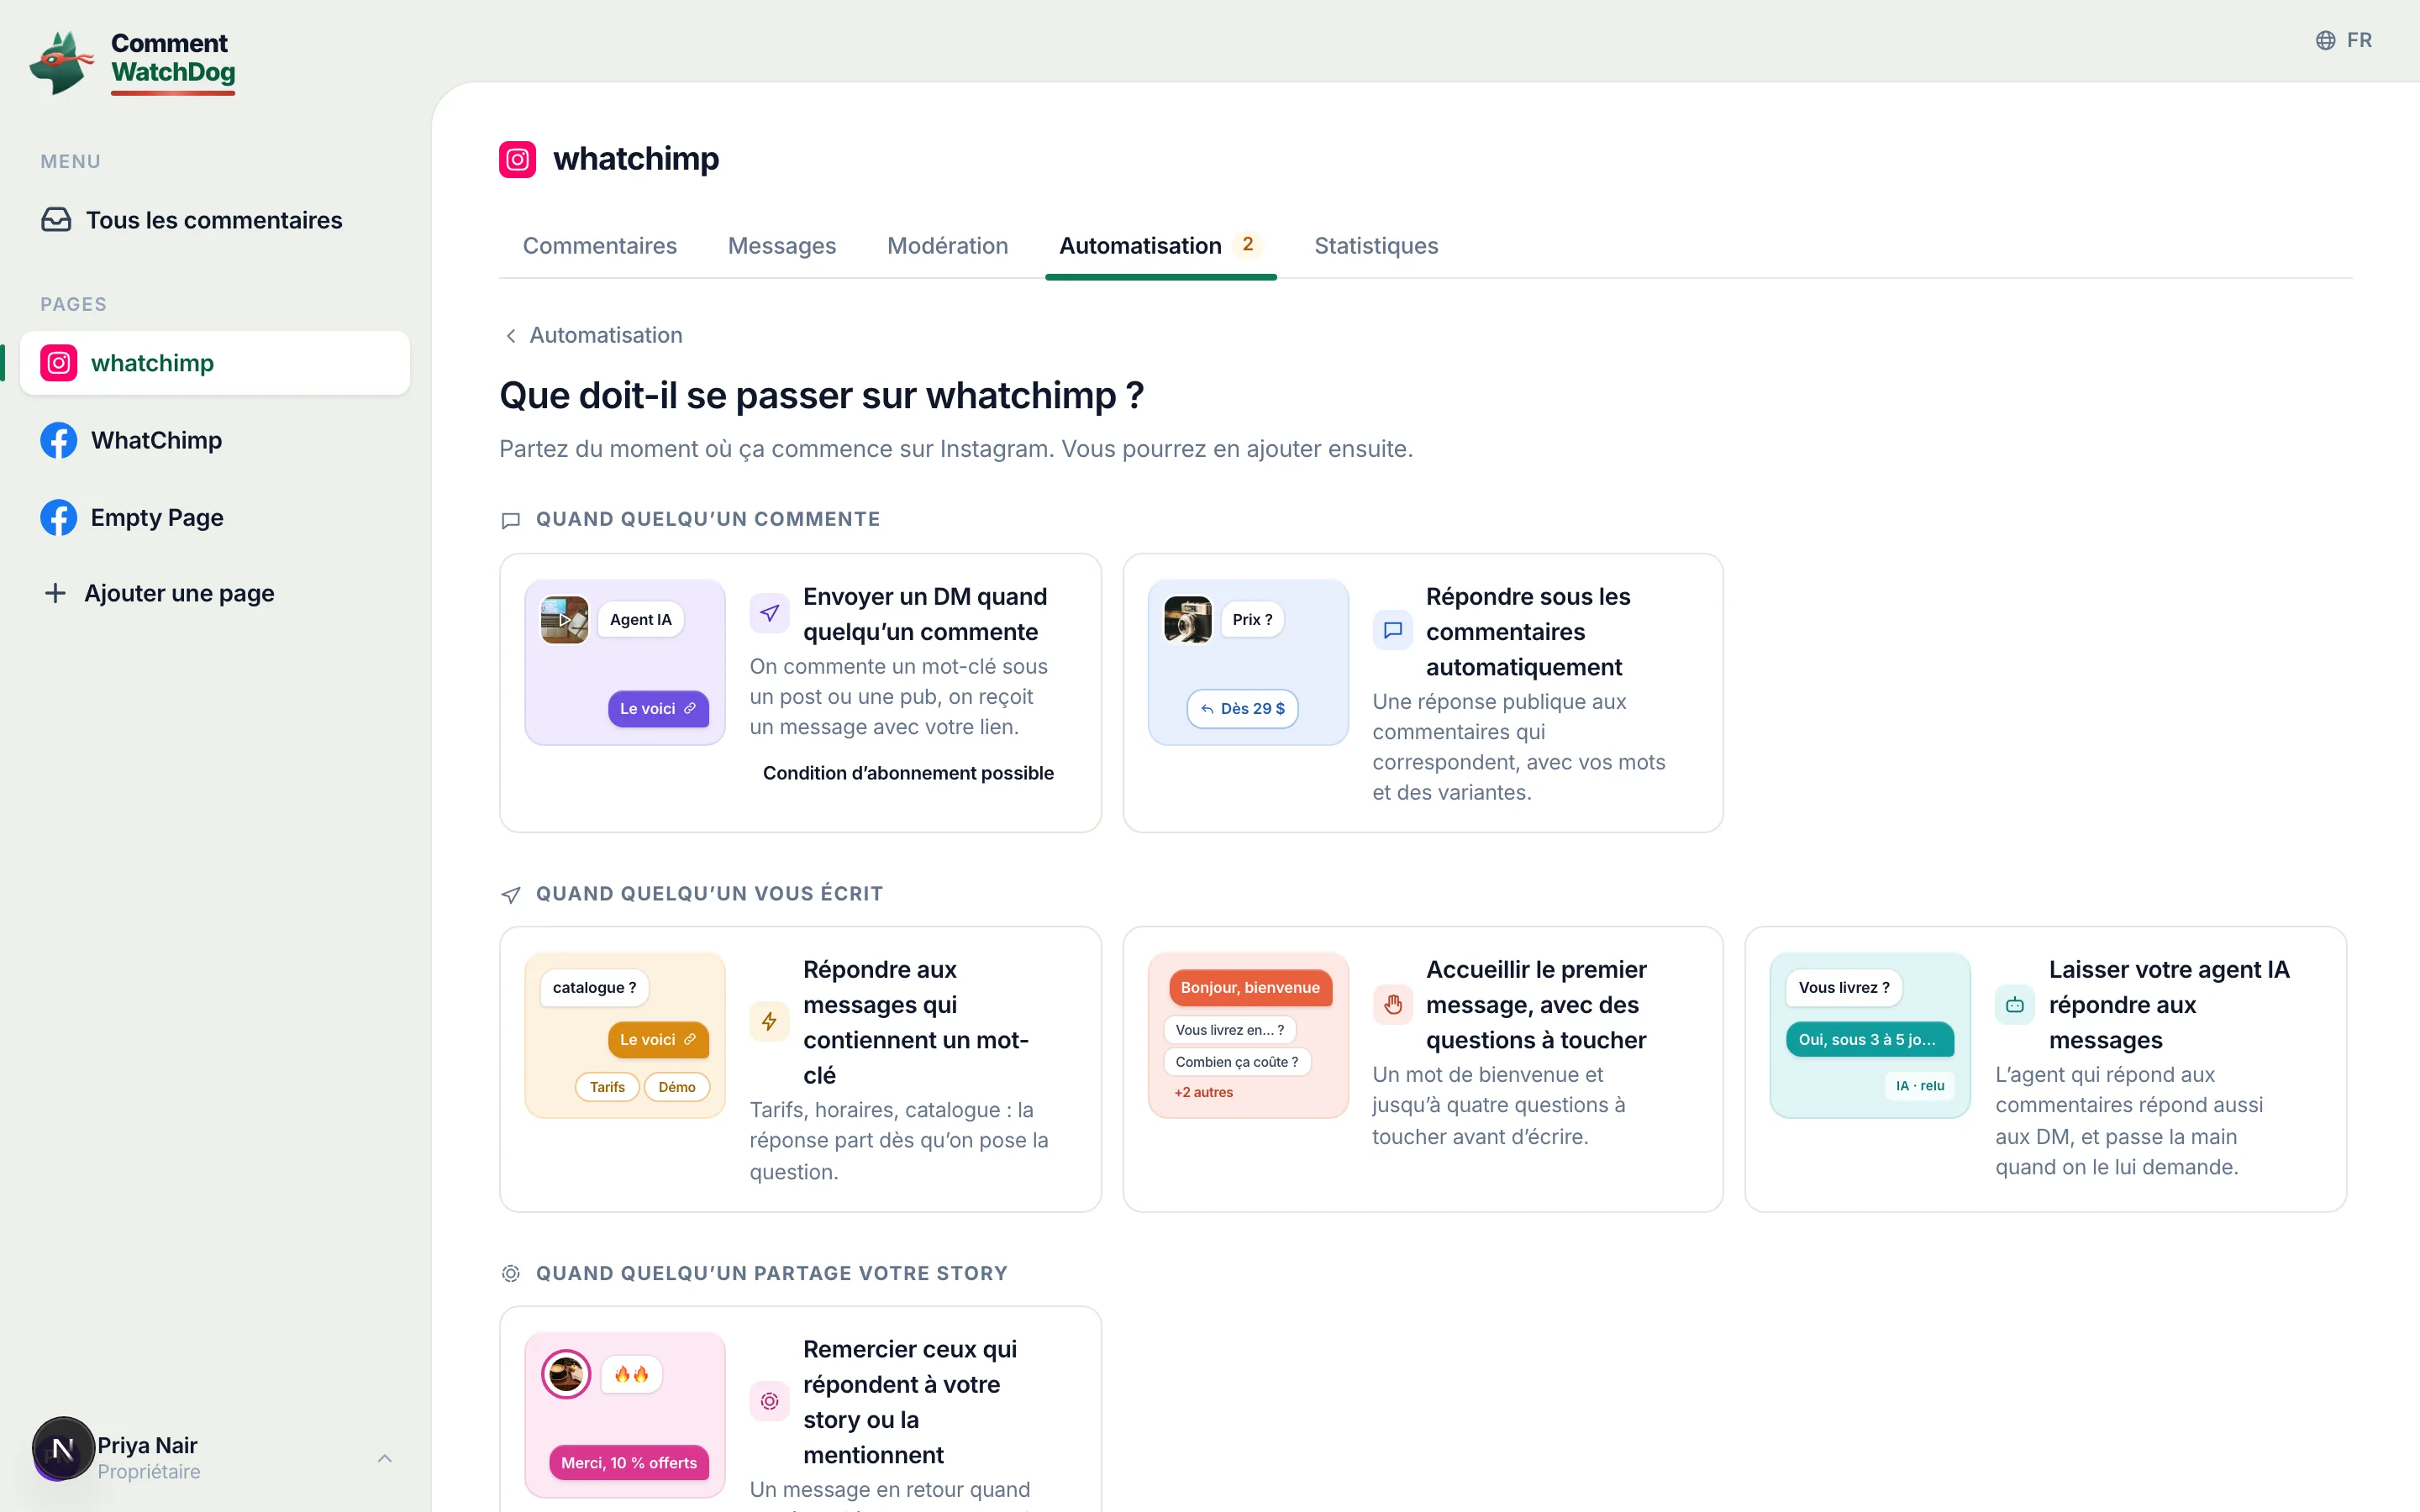
Task: Click the plus icon to add a page
Action: (x=55, y=593)
